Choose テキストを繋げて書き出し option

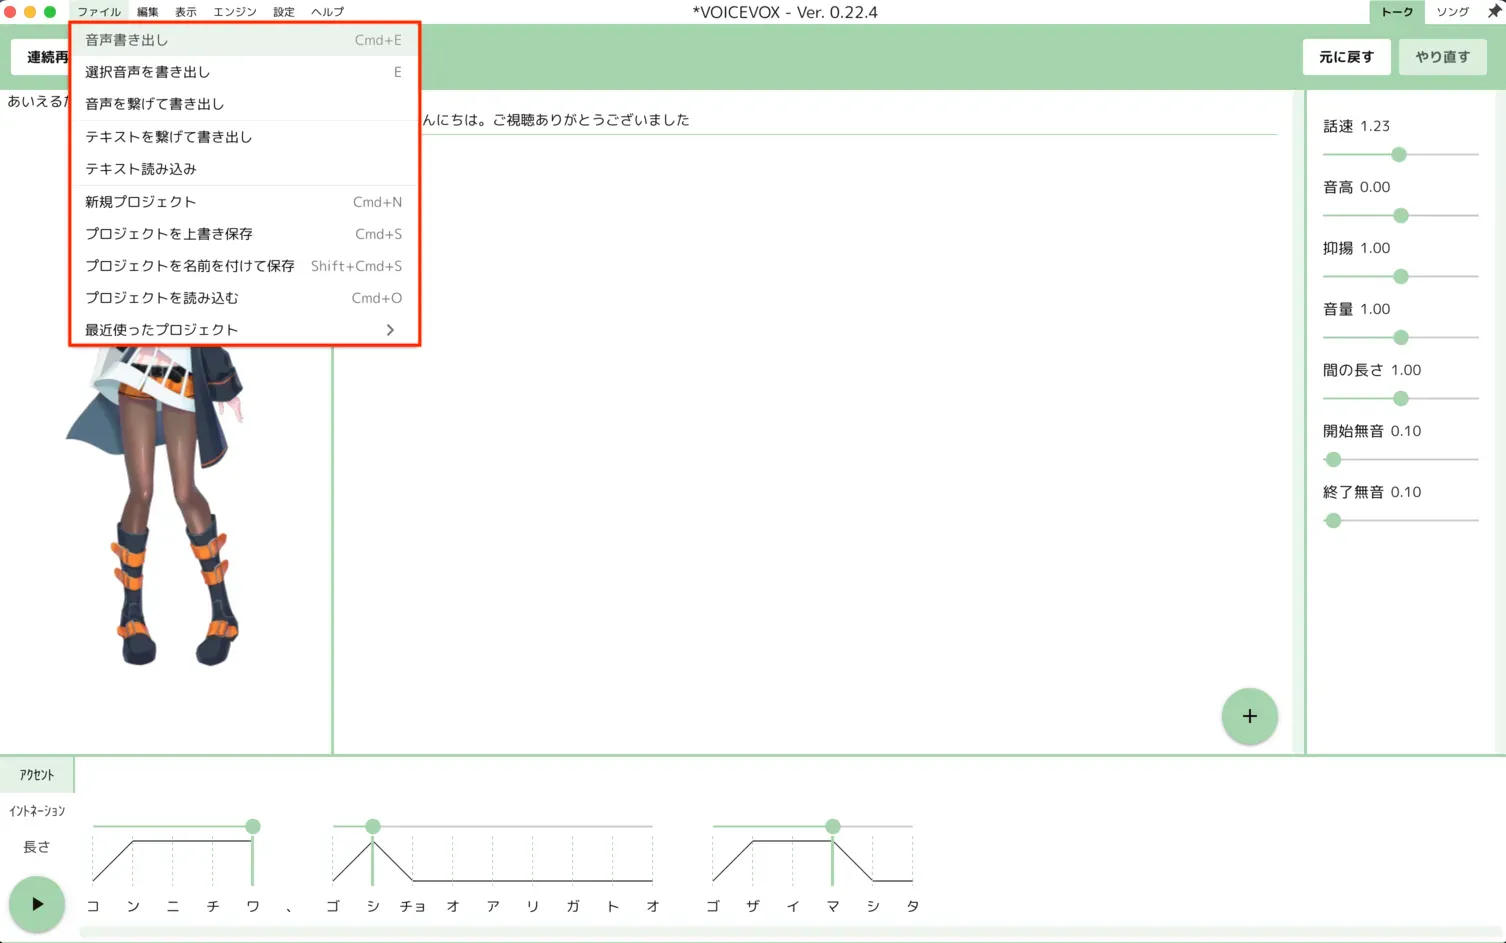(243, 137)
